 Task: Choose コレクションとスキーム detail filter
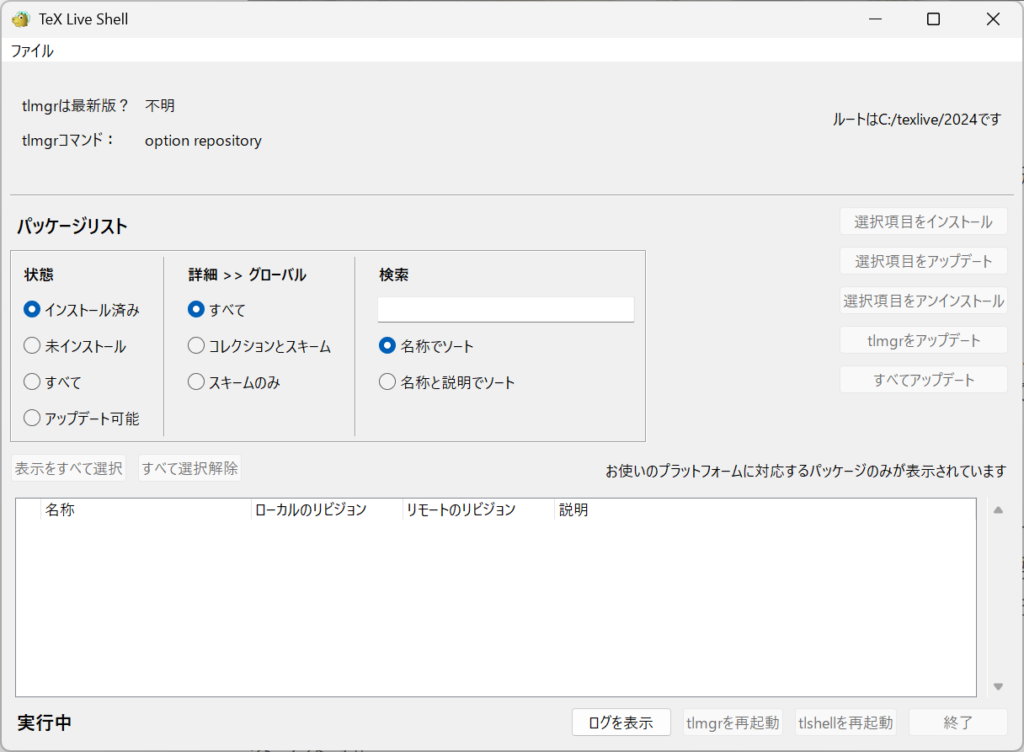point(196,346)
